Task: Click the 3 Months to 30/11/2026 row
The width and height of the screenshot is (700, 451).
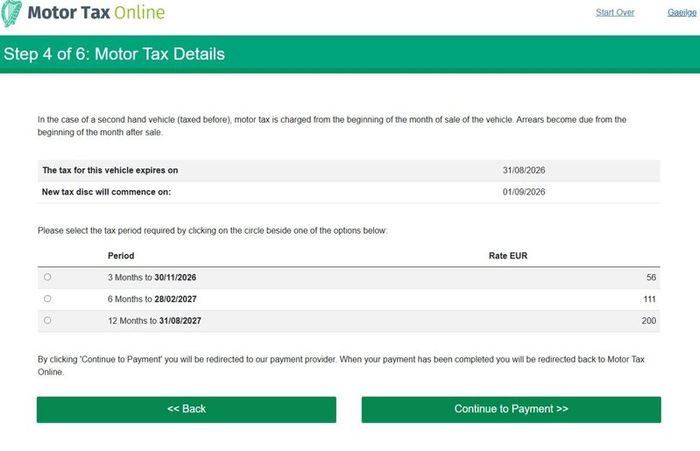Action: click(x=349, y=278)
